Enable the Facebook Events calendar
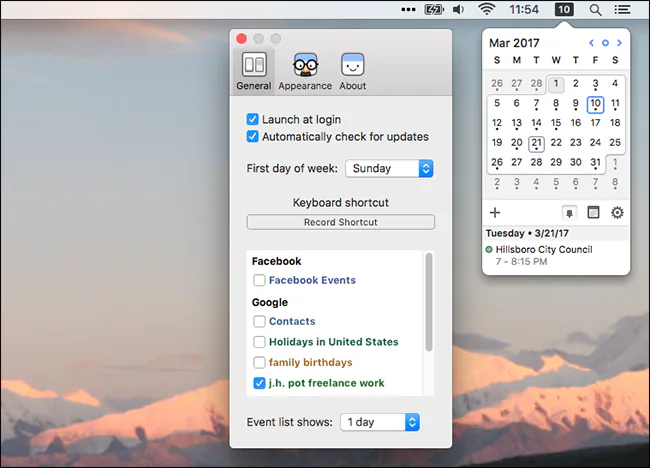650x468 pixels. coord(259,280)
